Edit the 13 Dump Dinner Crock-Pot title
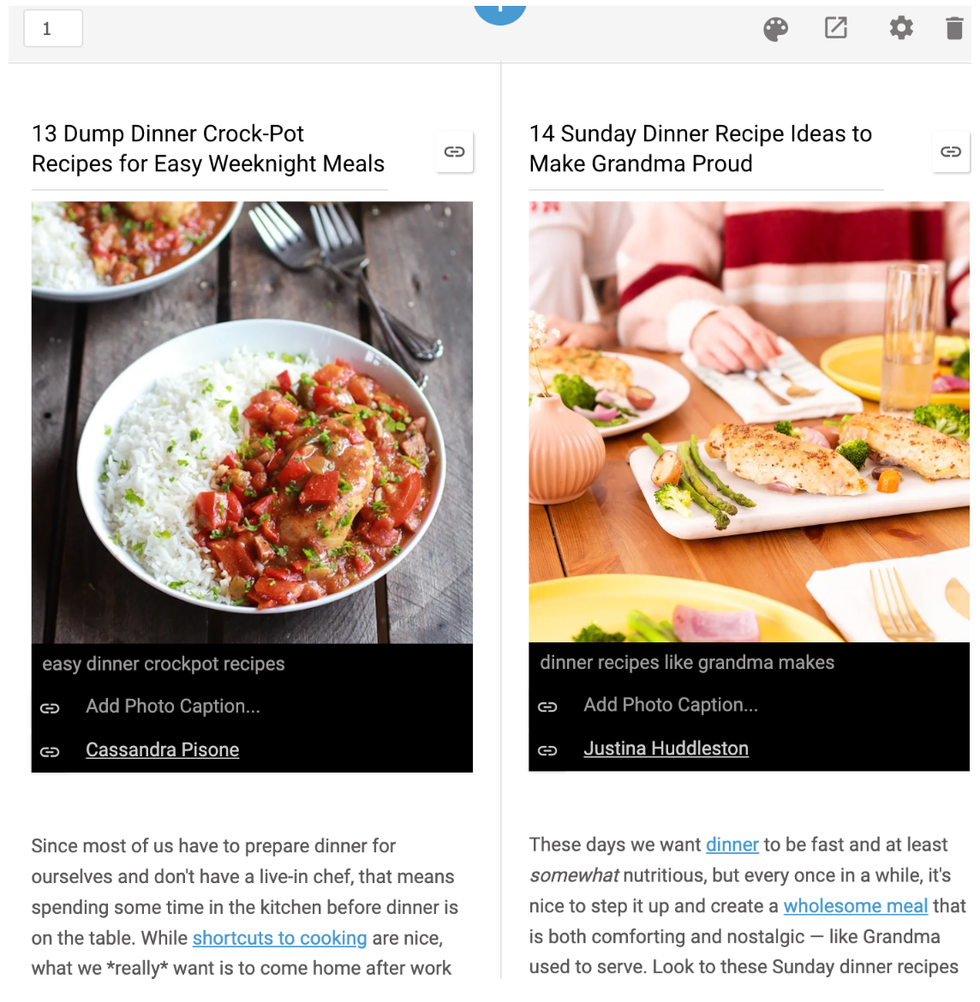Viewport: 980px width, 1002px height. 208,149
